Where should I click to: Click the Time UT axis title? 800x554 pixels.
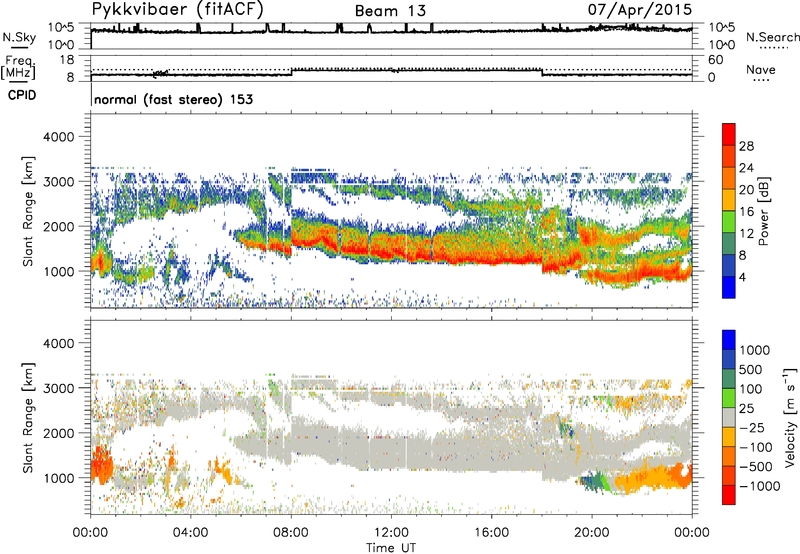point(391,548)
